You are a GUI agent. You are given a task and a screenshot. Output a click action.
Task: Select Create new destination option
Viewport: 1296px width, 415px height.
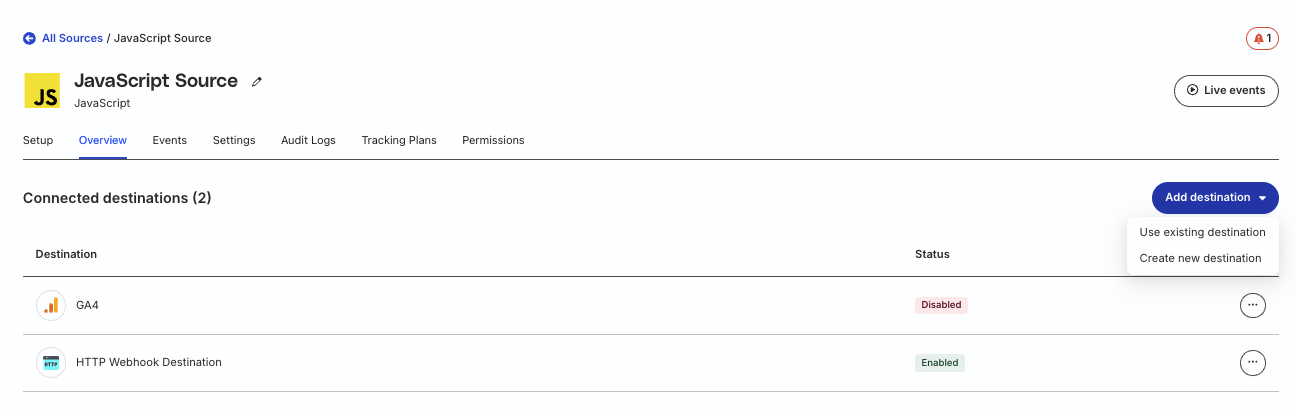point(1200,258)
